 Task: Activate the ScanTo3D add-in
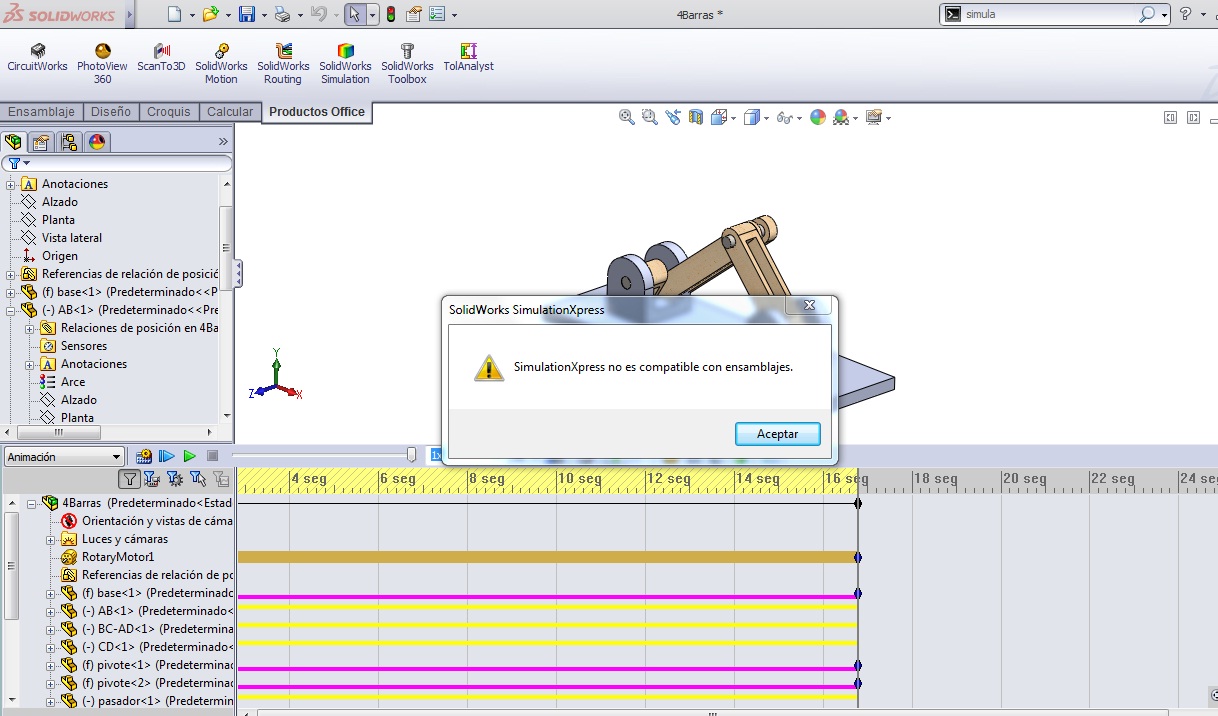(161, 59)
